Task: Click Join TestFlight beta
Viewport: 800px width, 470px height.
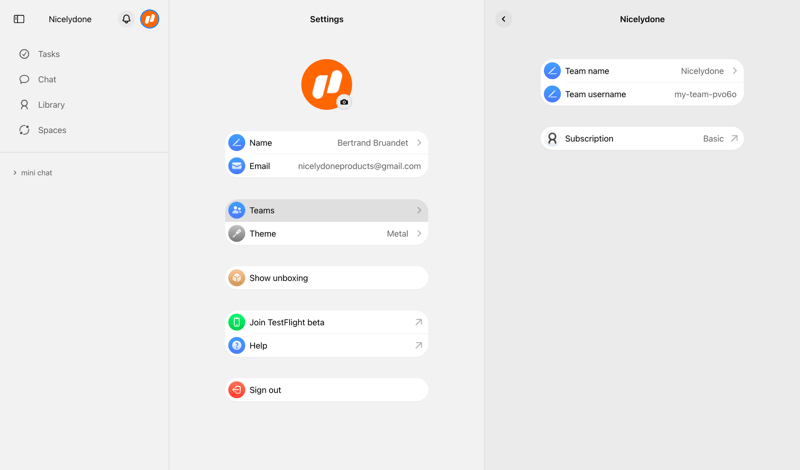Action: pos(327,323)
